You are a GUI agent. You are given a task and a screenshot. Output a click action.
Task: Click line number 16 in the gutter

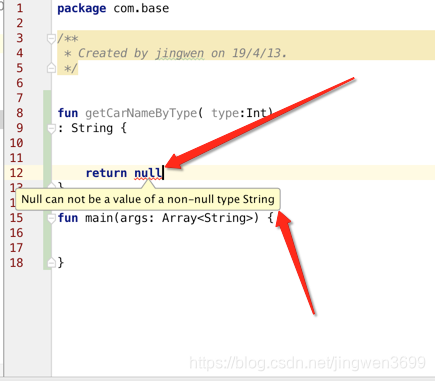(x=16, y=233)
